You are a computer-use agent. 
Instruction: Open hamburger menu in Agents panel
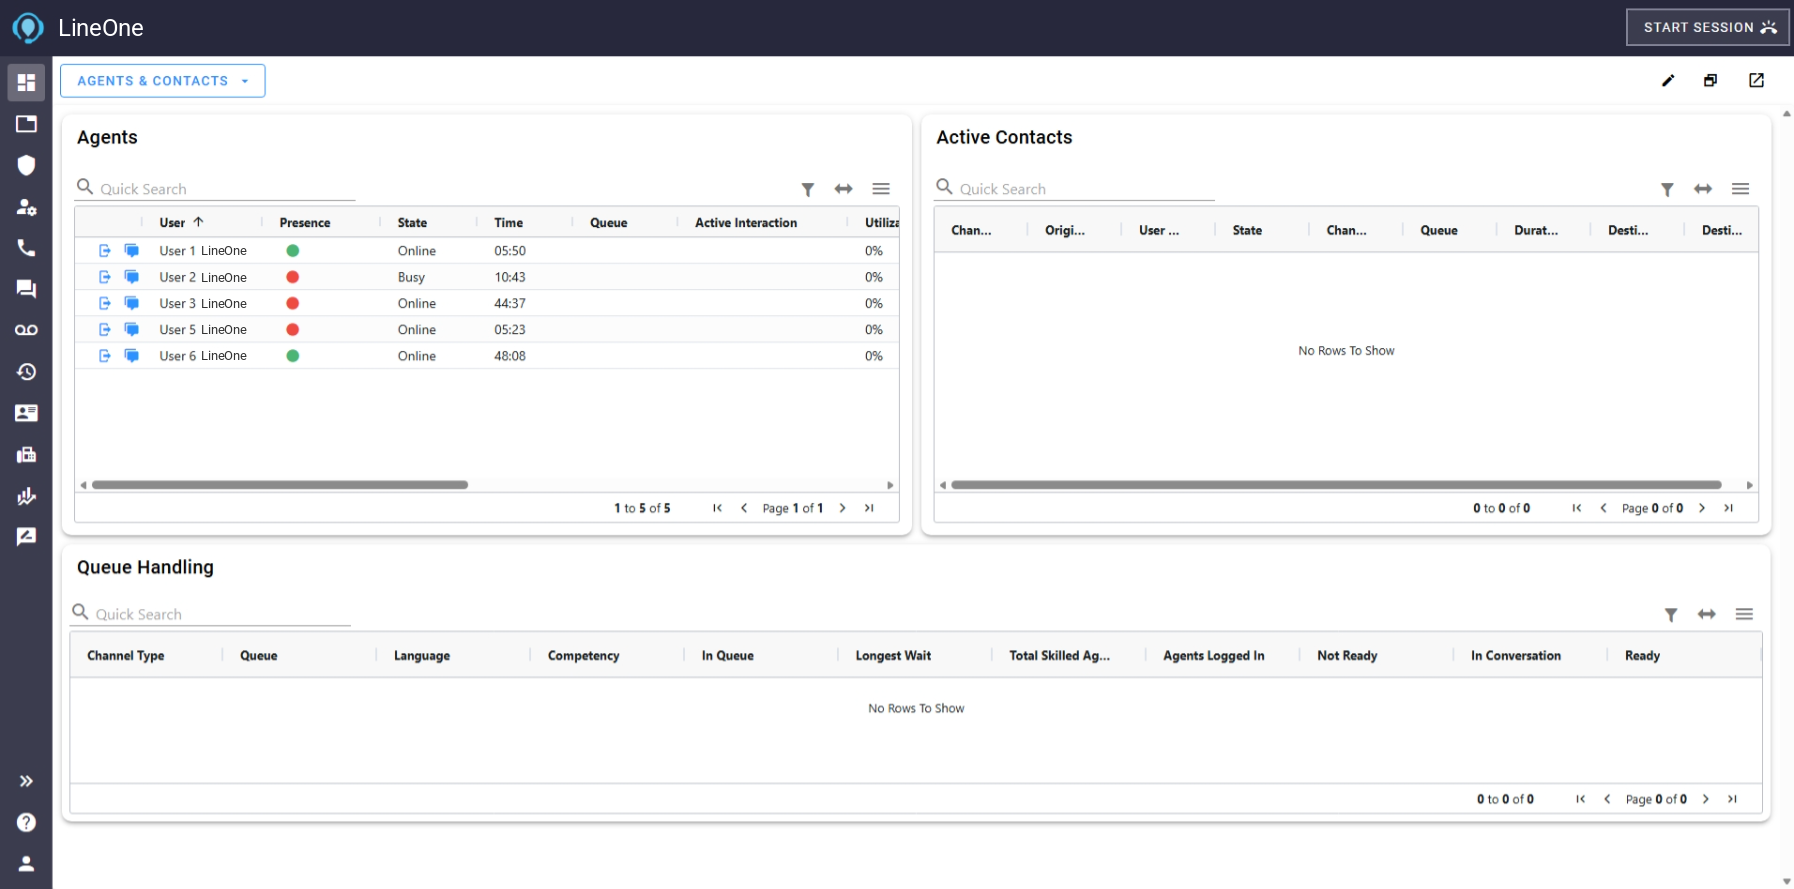coord(881,189)
